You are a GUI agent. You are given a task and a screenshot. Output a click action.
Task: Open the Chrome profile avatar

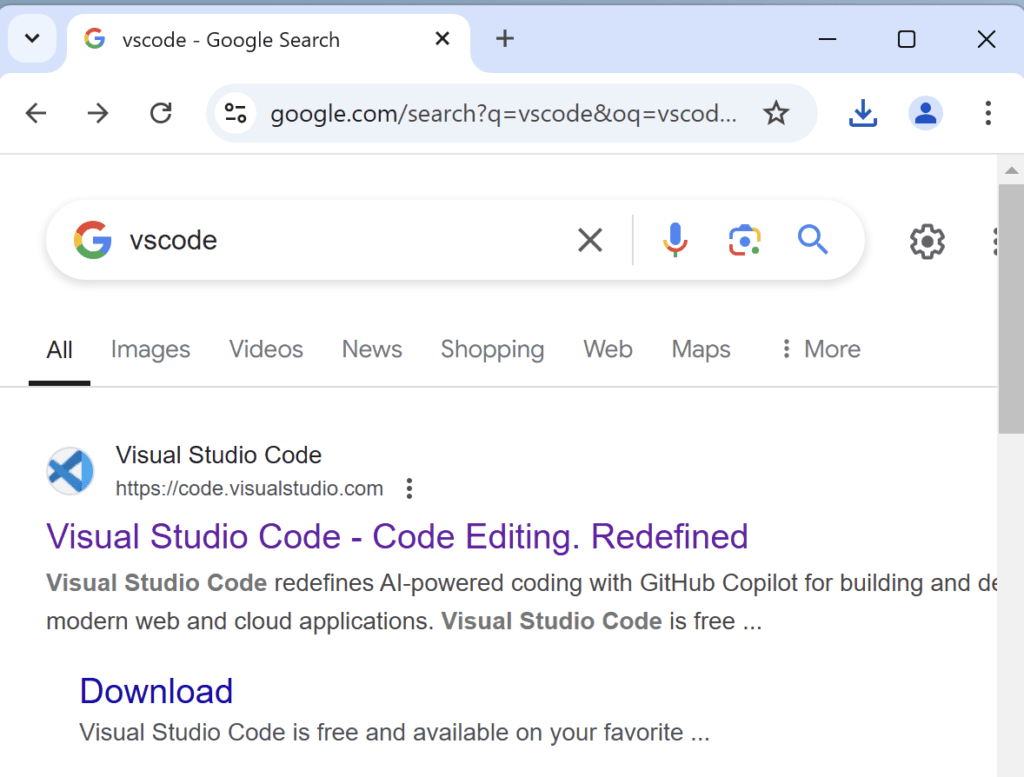point(925,114)
